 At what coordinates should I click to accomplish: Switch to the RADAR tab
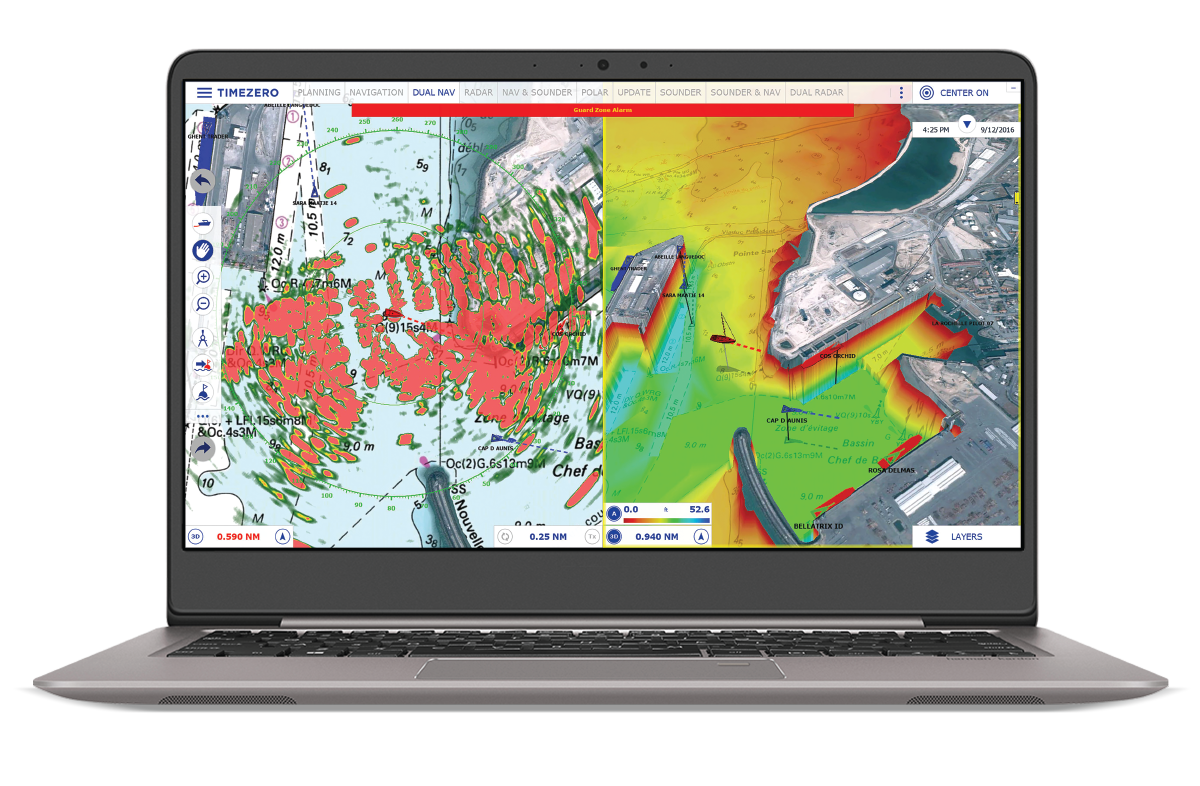[x=479, y=92]
